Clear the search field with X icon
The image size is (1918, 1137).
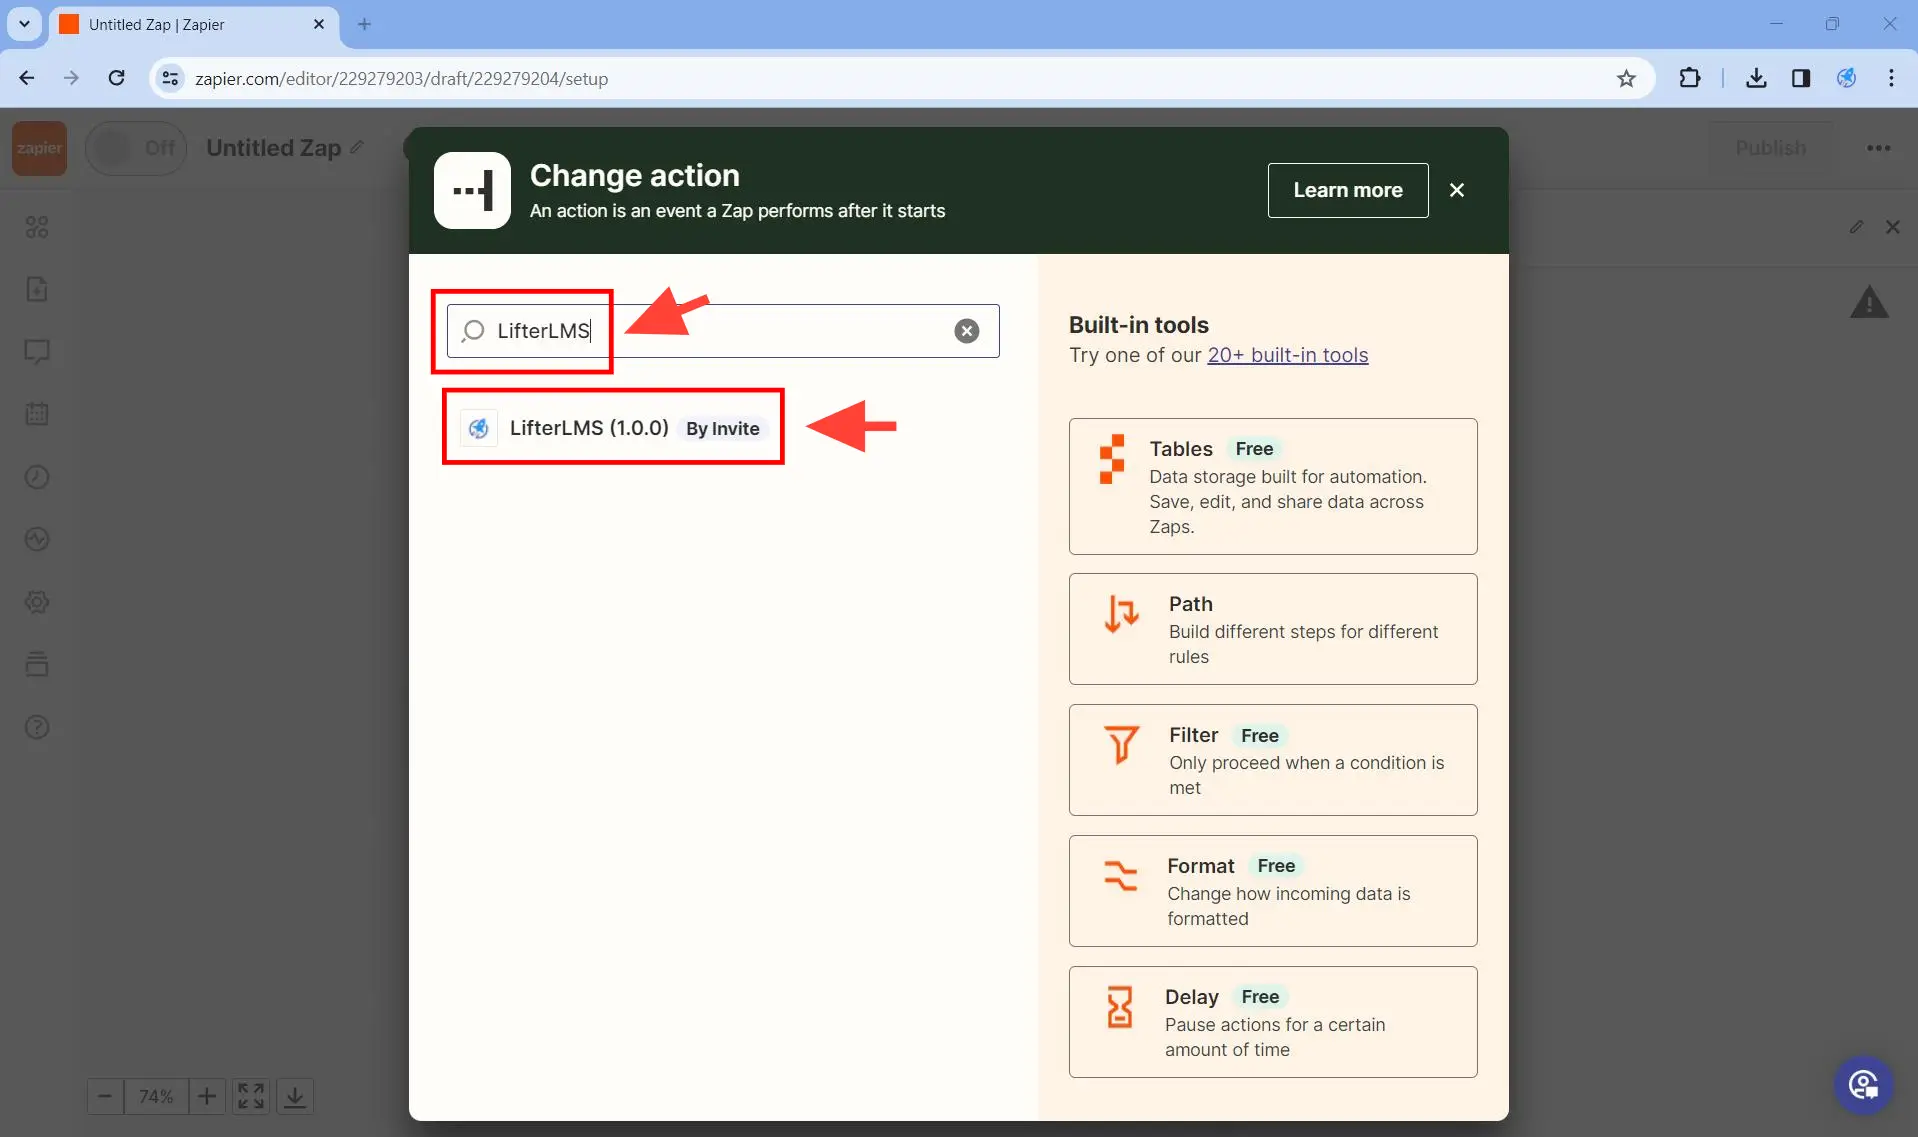tap(966, 331)
